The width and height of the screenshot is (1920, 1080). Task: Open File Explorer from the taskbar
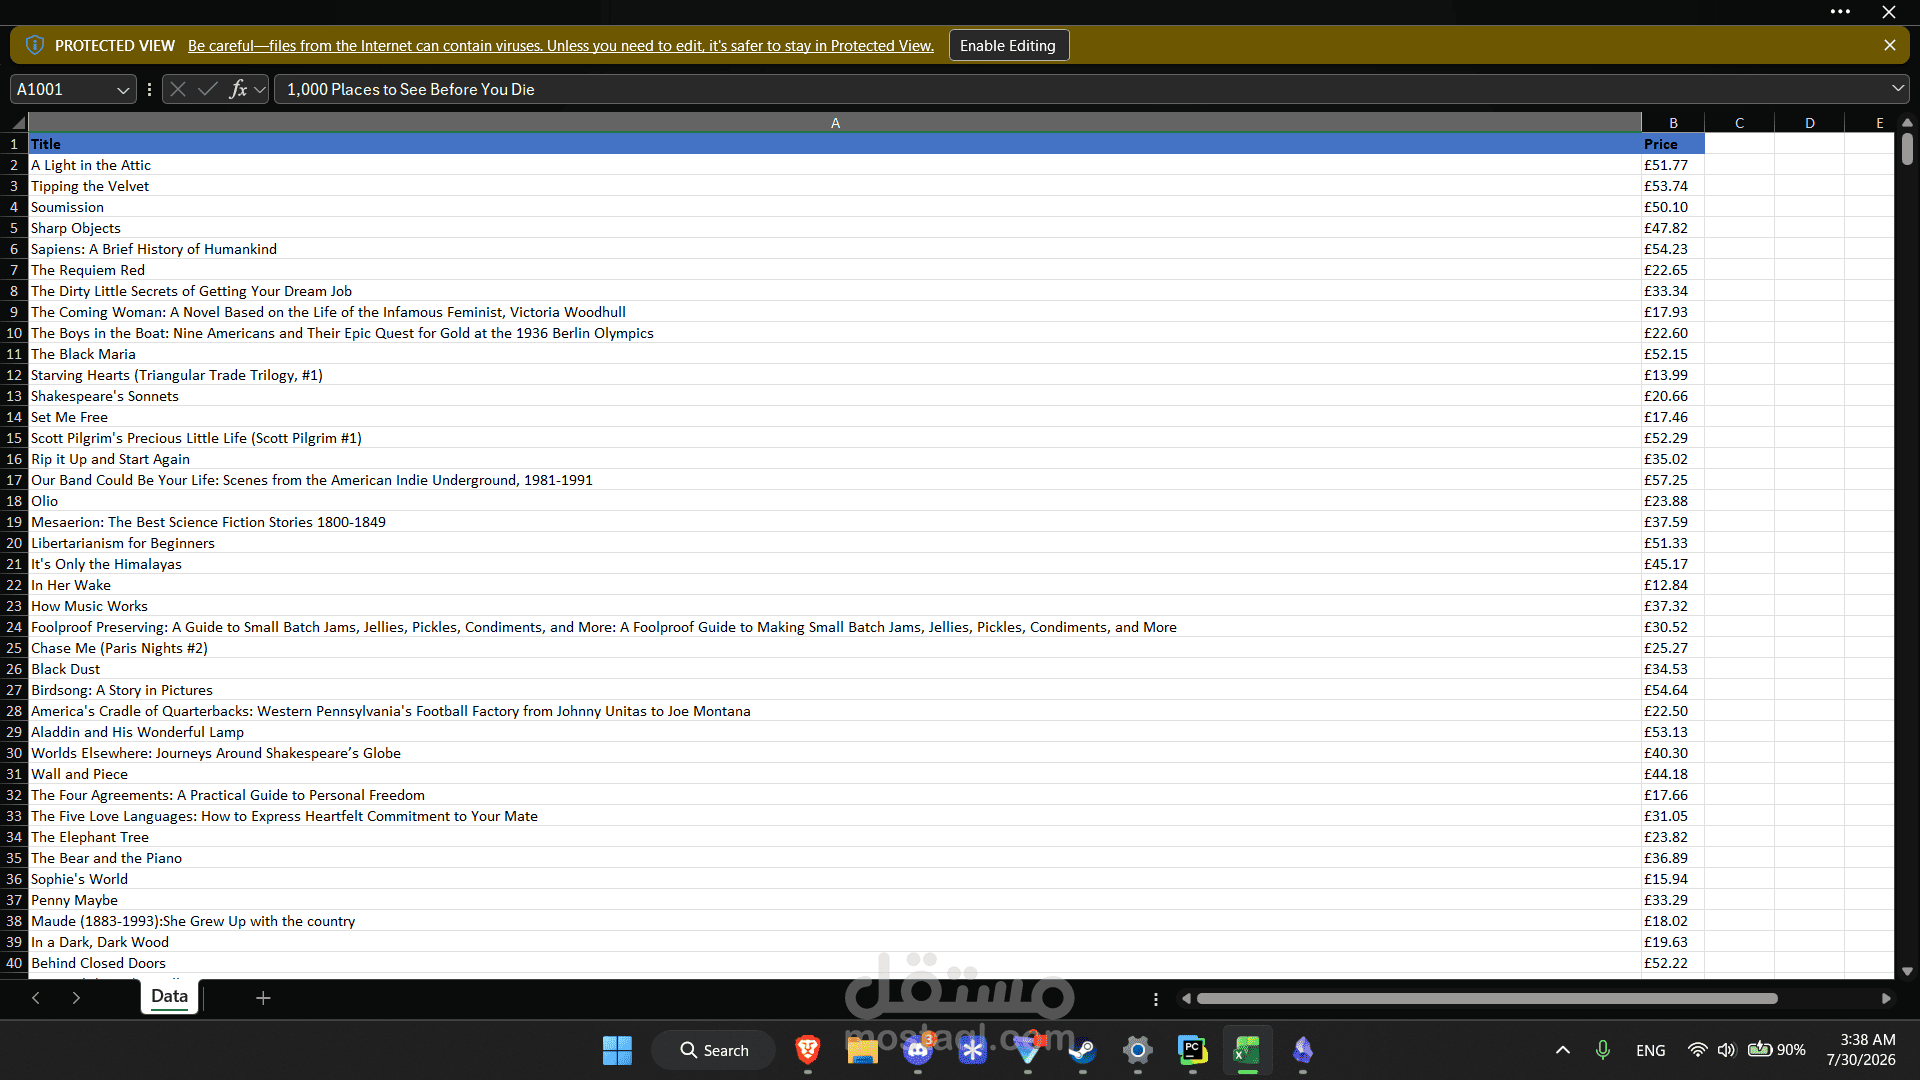point(862,1050)
